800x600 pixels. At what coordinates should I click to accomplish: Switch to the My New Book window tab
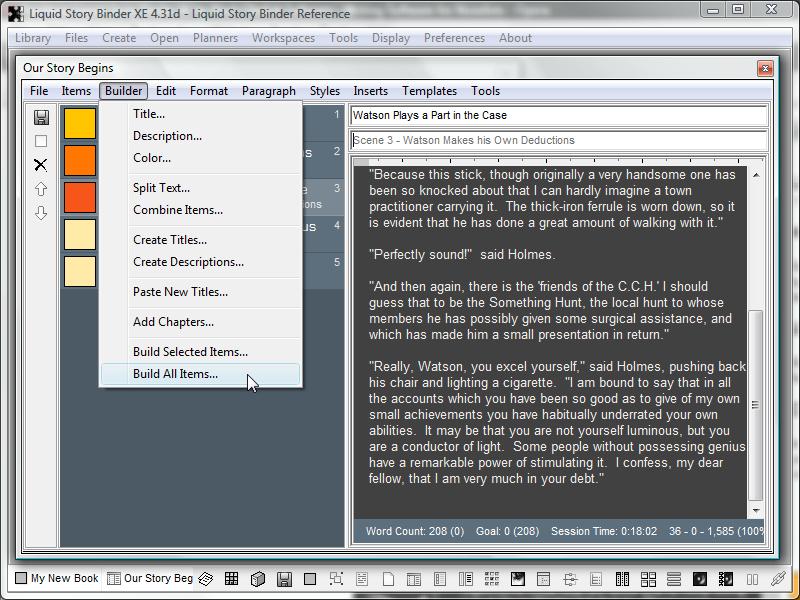pyautogui.click(x=57, y=578)
